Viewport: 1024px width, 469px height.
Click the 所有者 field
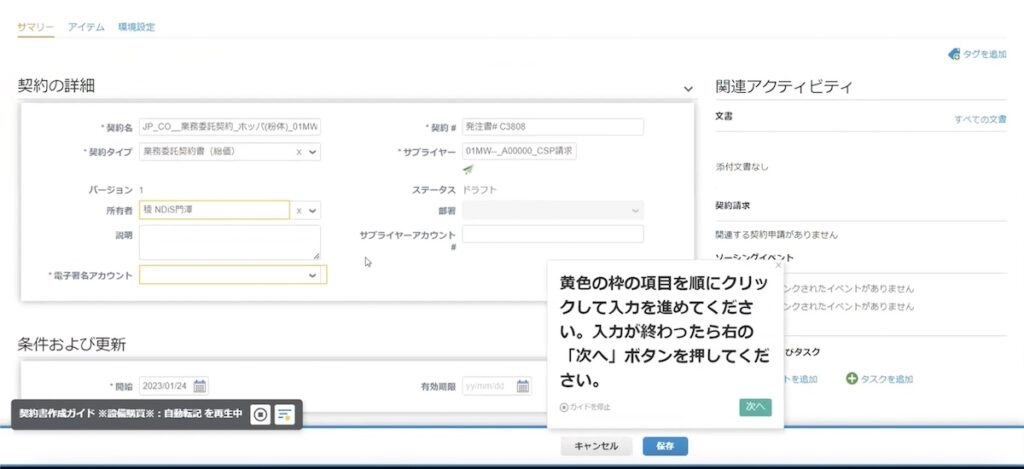pos(214,210)
